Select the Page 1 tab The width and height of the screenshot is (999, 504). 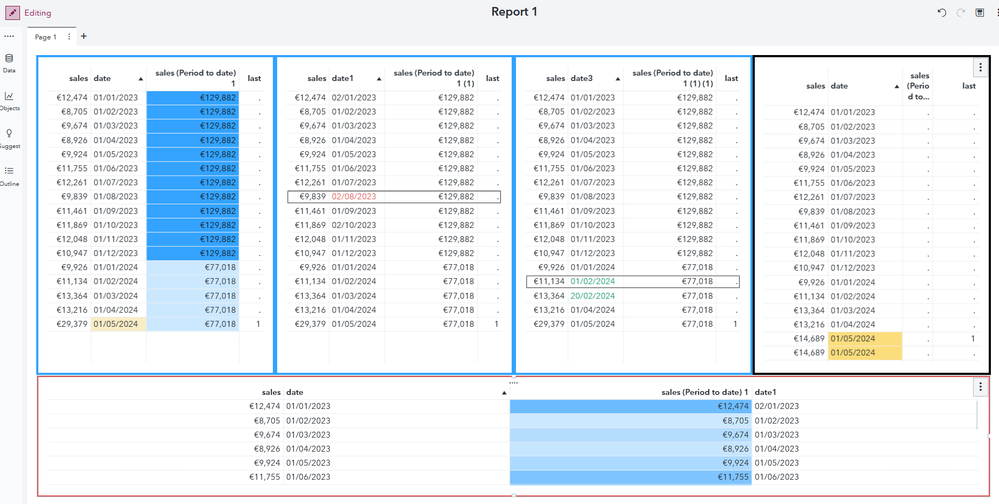click(x=46, y=37)
